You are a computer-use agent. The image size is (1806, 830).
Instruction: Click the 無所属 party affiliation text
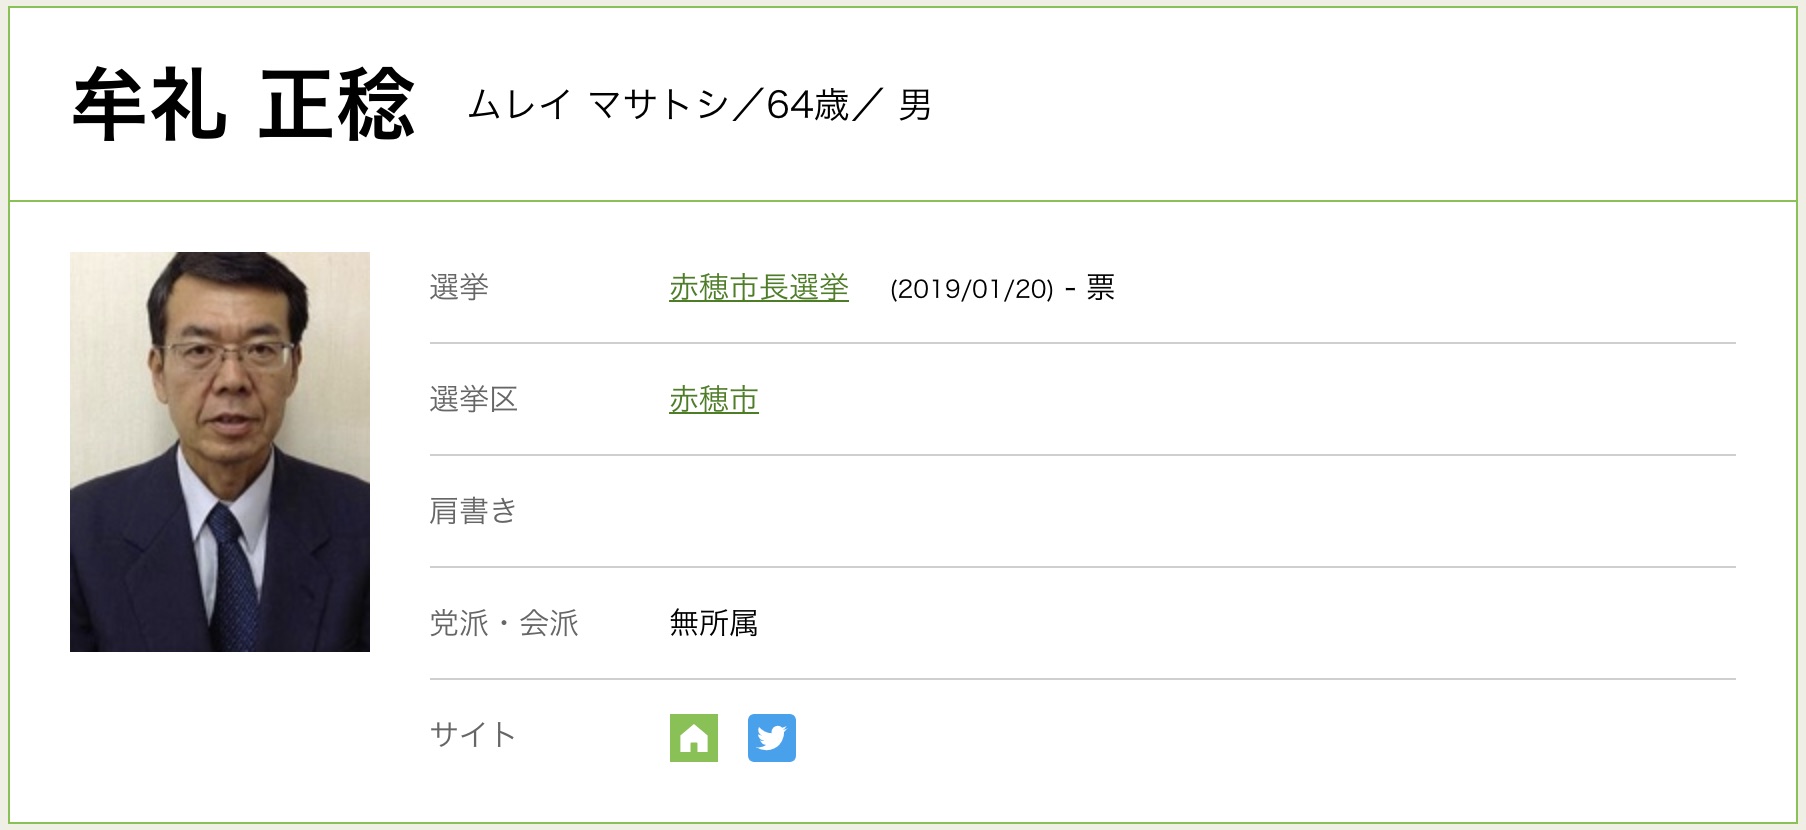pos(714,624)
